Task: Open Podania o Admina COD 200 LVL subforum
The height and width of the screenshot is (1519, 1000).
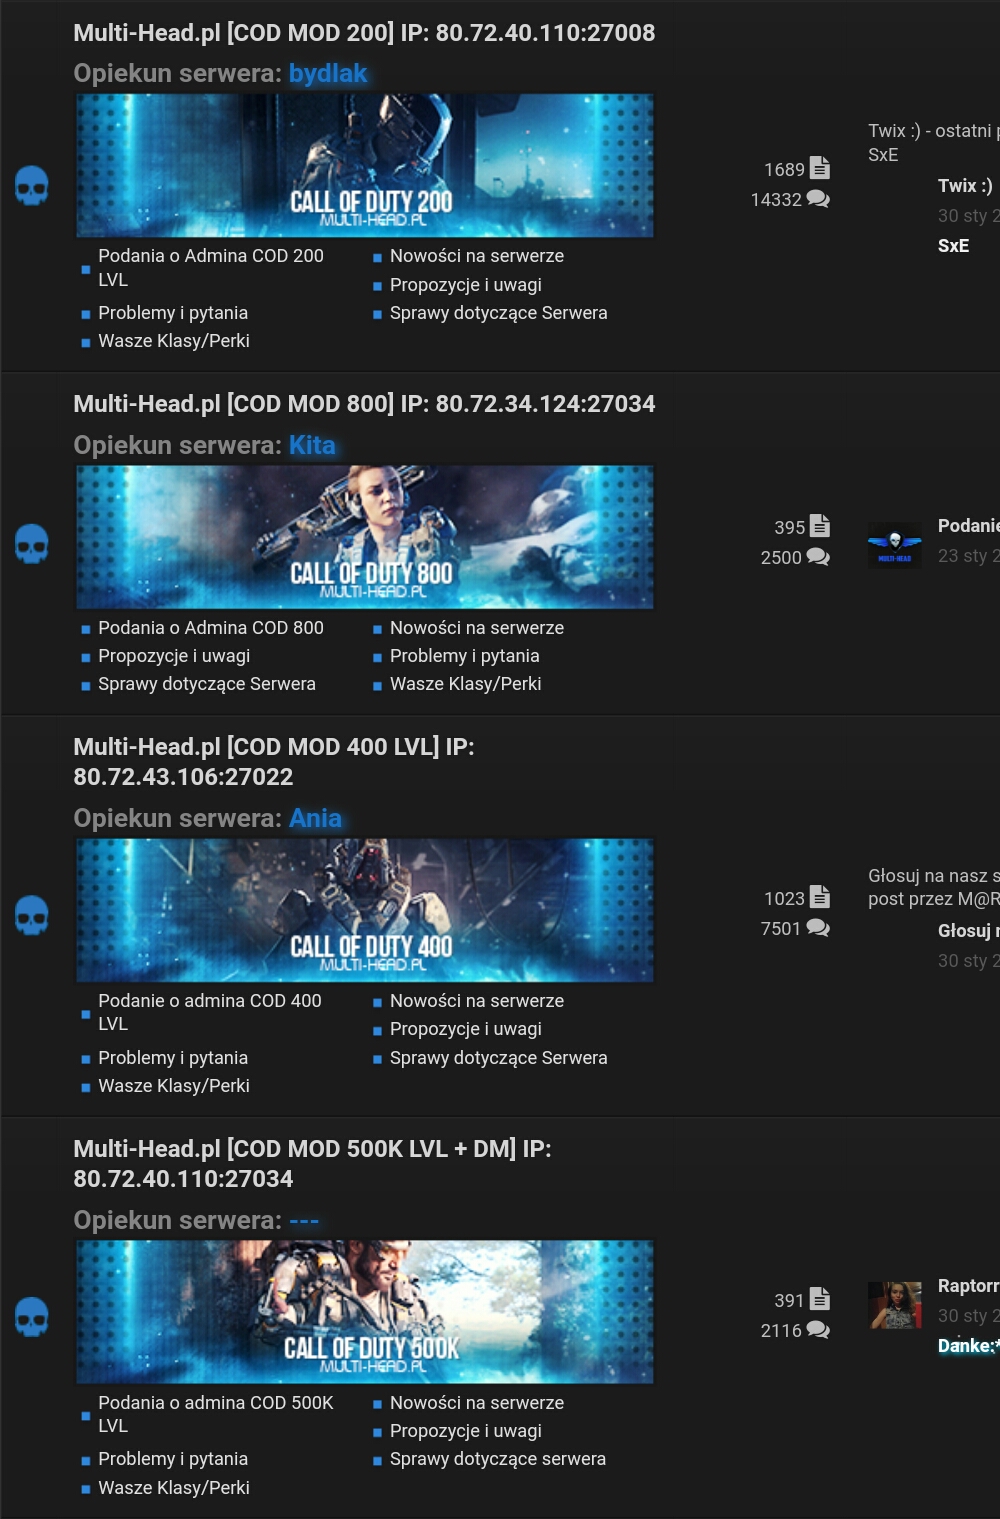Action: pyautogui.click(x=210, y=267)
